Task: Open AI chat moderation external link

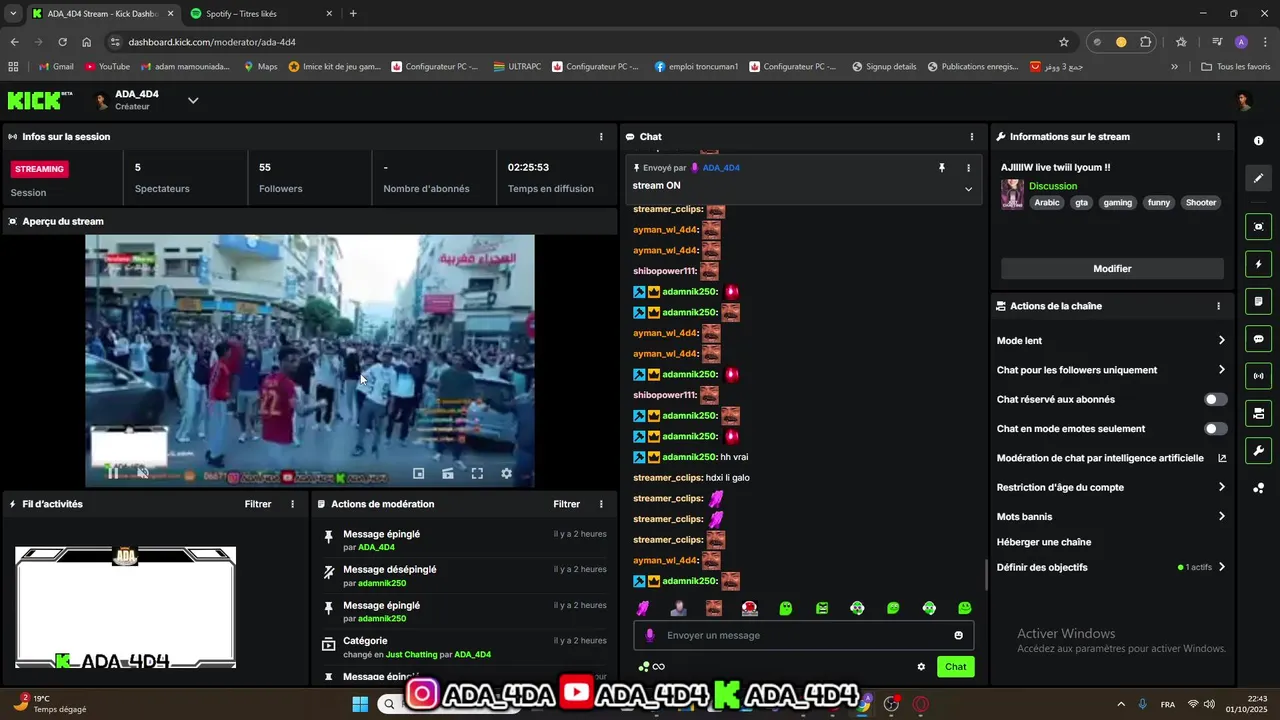Action: pos(1221,458)
